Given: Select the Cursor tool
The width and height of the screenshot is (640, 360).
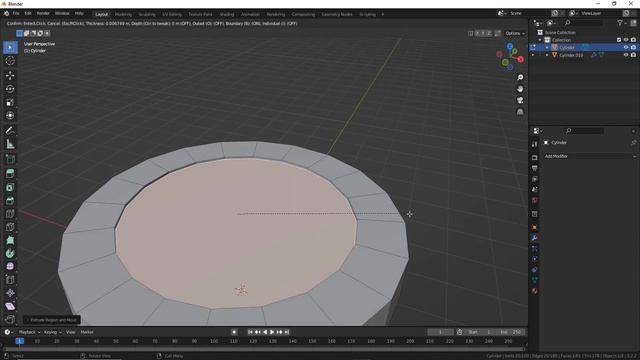Looking at the screenshot, I should (x=10, y=61).
